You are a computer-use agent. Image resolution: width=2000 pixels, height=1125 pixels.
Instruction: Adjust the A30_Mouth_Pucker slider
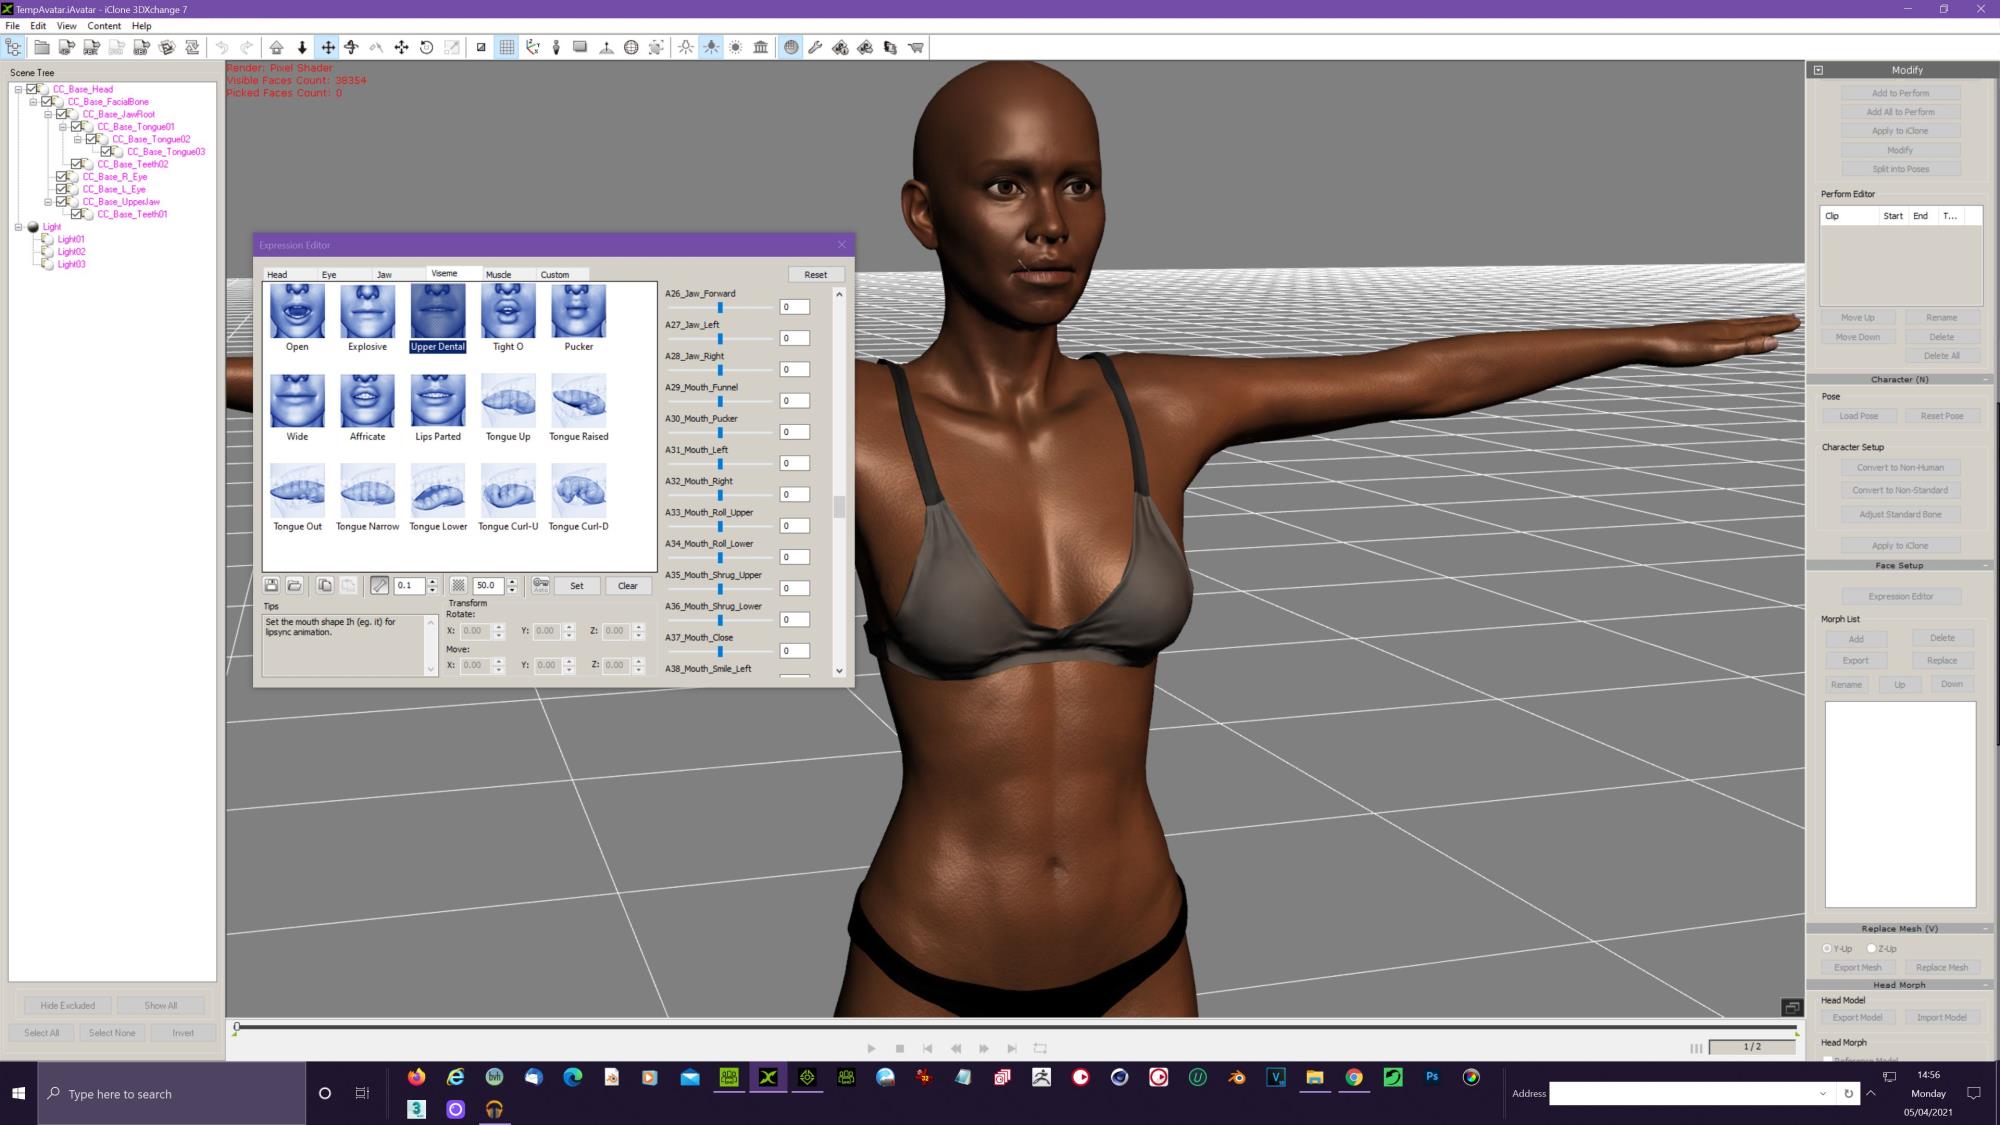[x=720, y=432]
